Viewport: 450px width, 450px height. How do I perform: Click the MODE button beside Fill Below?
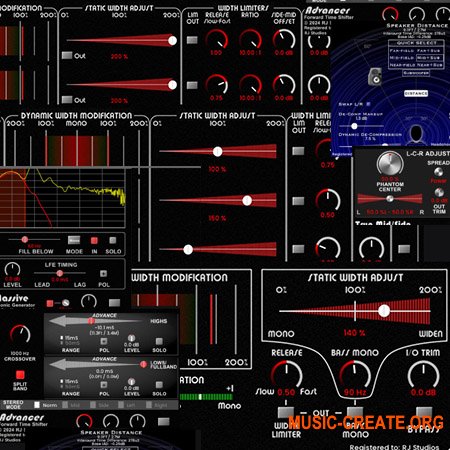(x=74, y=240)
